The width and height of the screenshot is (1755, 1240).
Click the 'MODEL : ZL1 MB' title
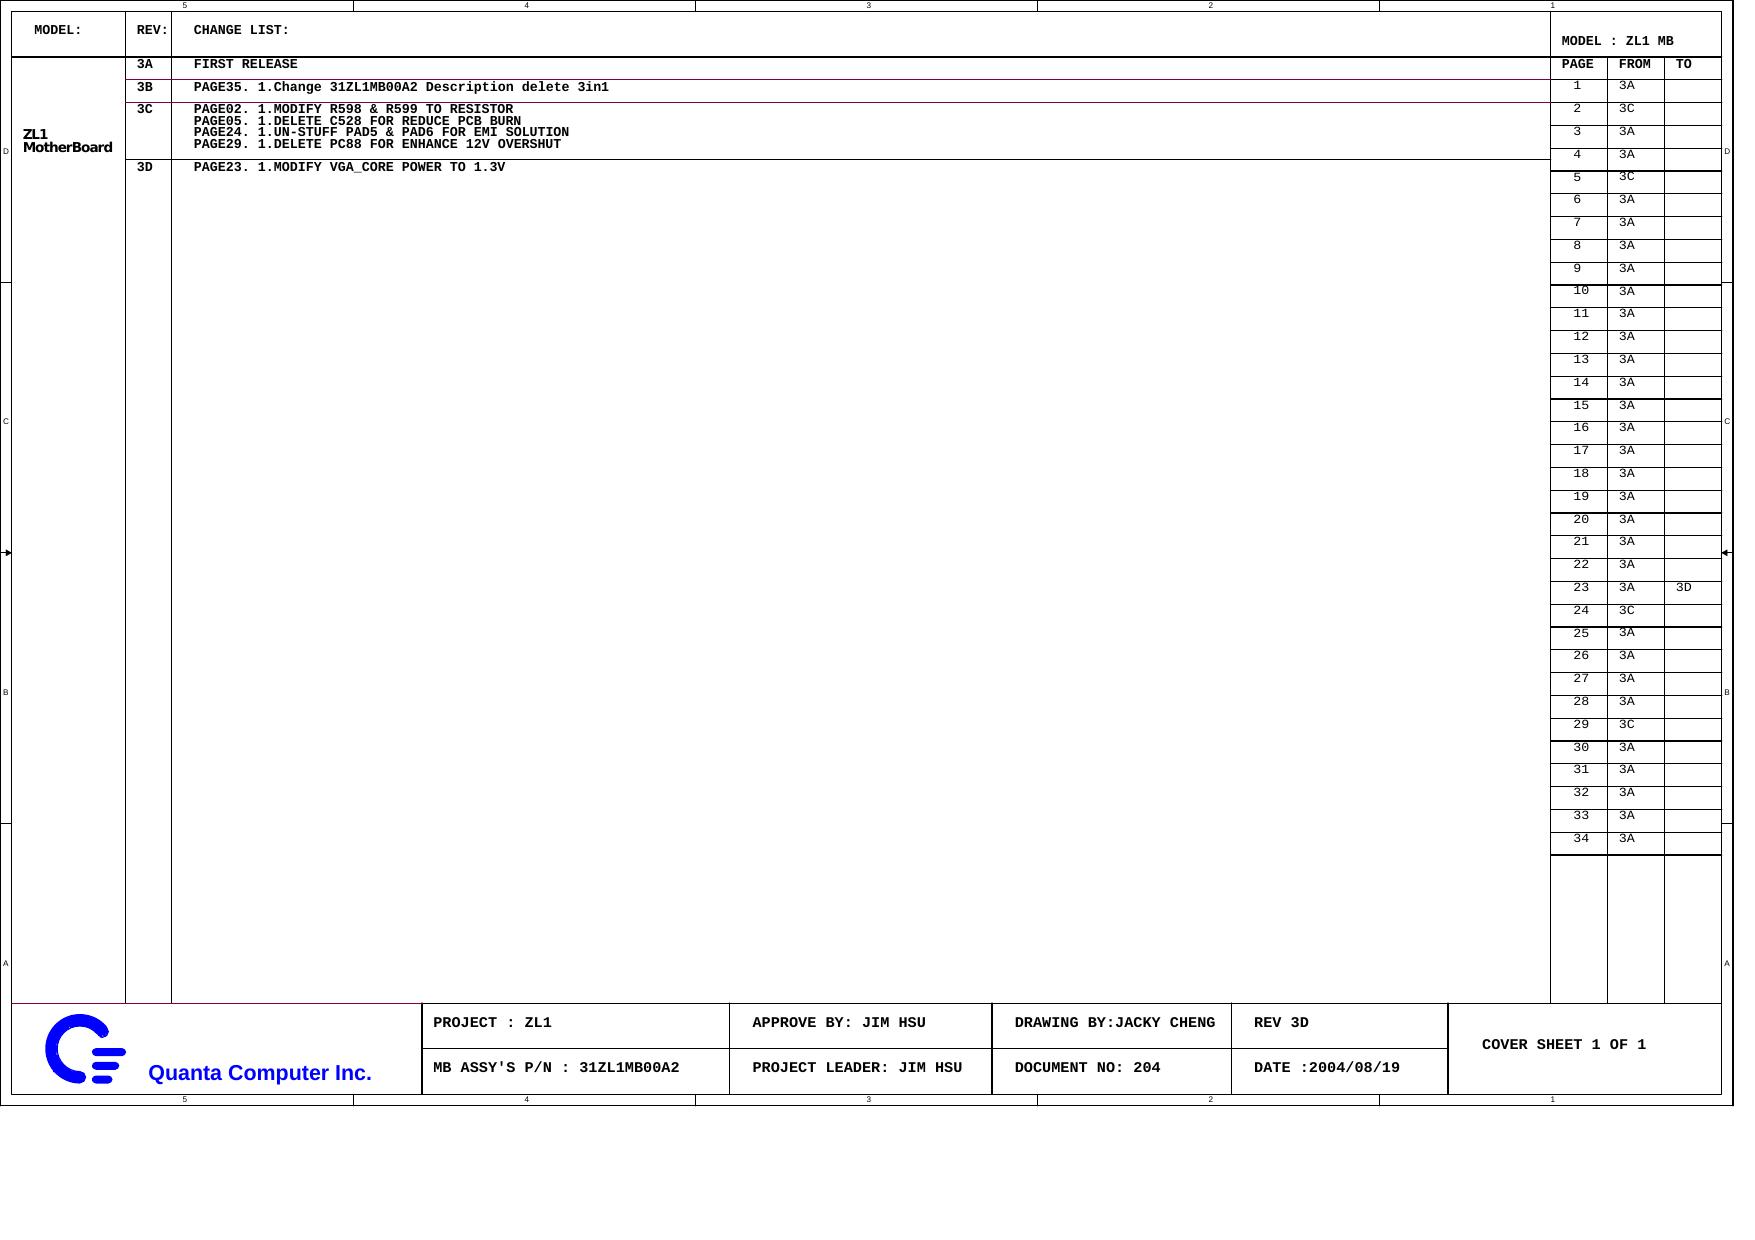tap(1617, 41)
